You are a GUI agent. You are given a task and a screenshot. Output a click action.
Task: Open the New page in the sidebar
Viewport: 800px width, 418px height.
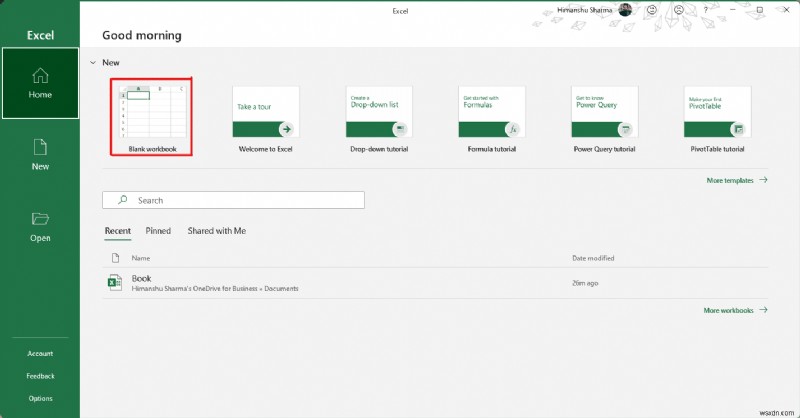click(40, 155)
